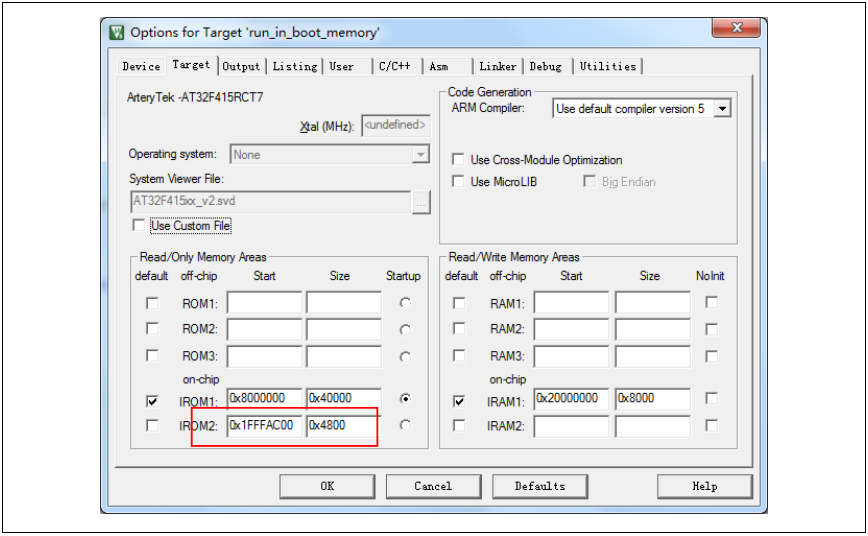Go to the Listing tab
This screenshot has width=868, height=536.
pyautogui.click(x=294, y=66)
